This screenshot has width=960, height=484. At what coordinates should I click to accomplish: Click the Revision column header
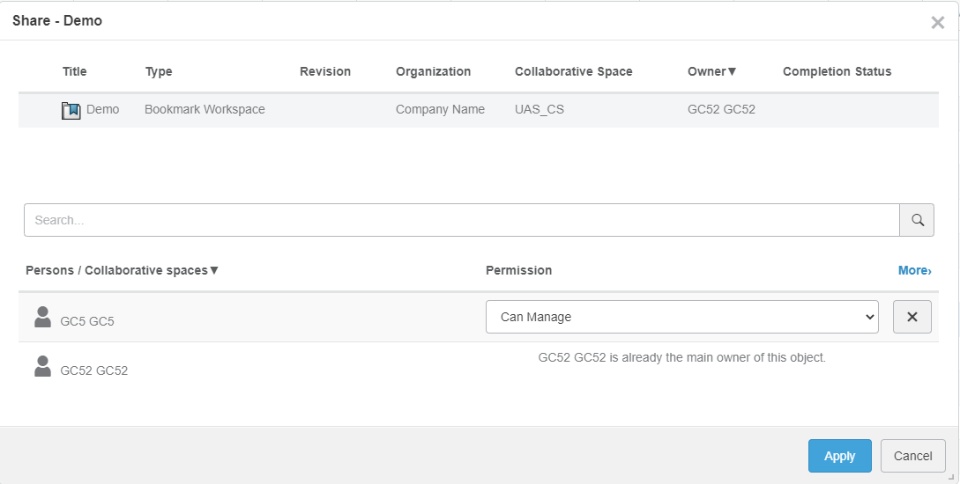(x=325, y=72)
